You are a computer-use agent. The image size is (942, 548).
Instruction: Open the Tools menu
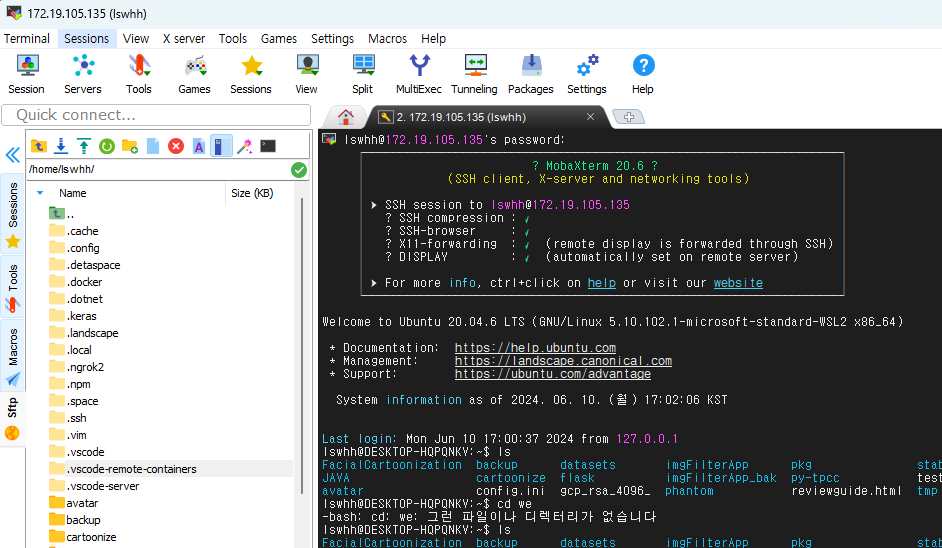232,38
